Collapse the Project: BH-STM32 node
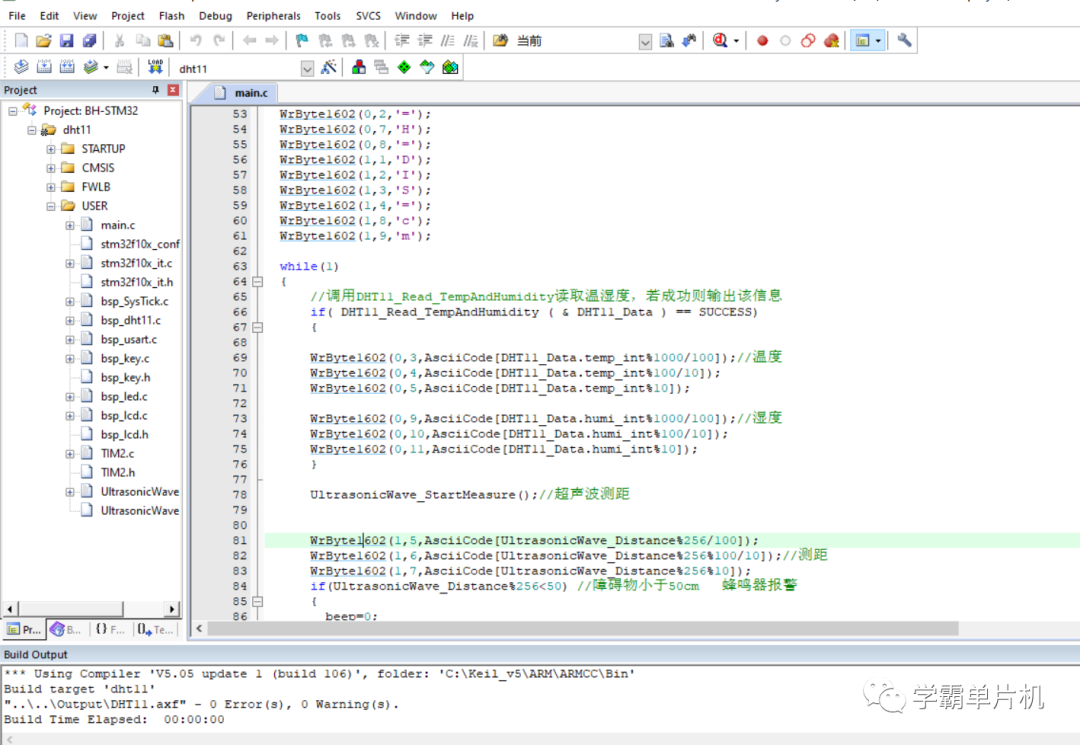The image size is (1080, 745). click(12, 110)
